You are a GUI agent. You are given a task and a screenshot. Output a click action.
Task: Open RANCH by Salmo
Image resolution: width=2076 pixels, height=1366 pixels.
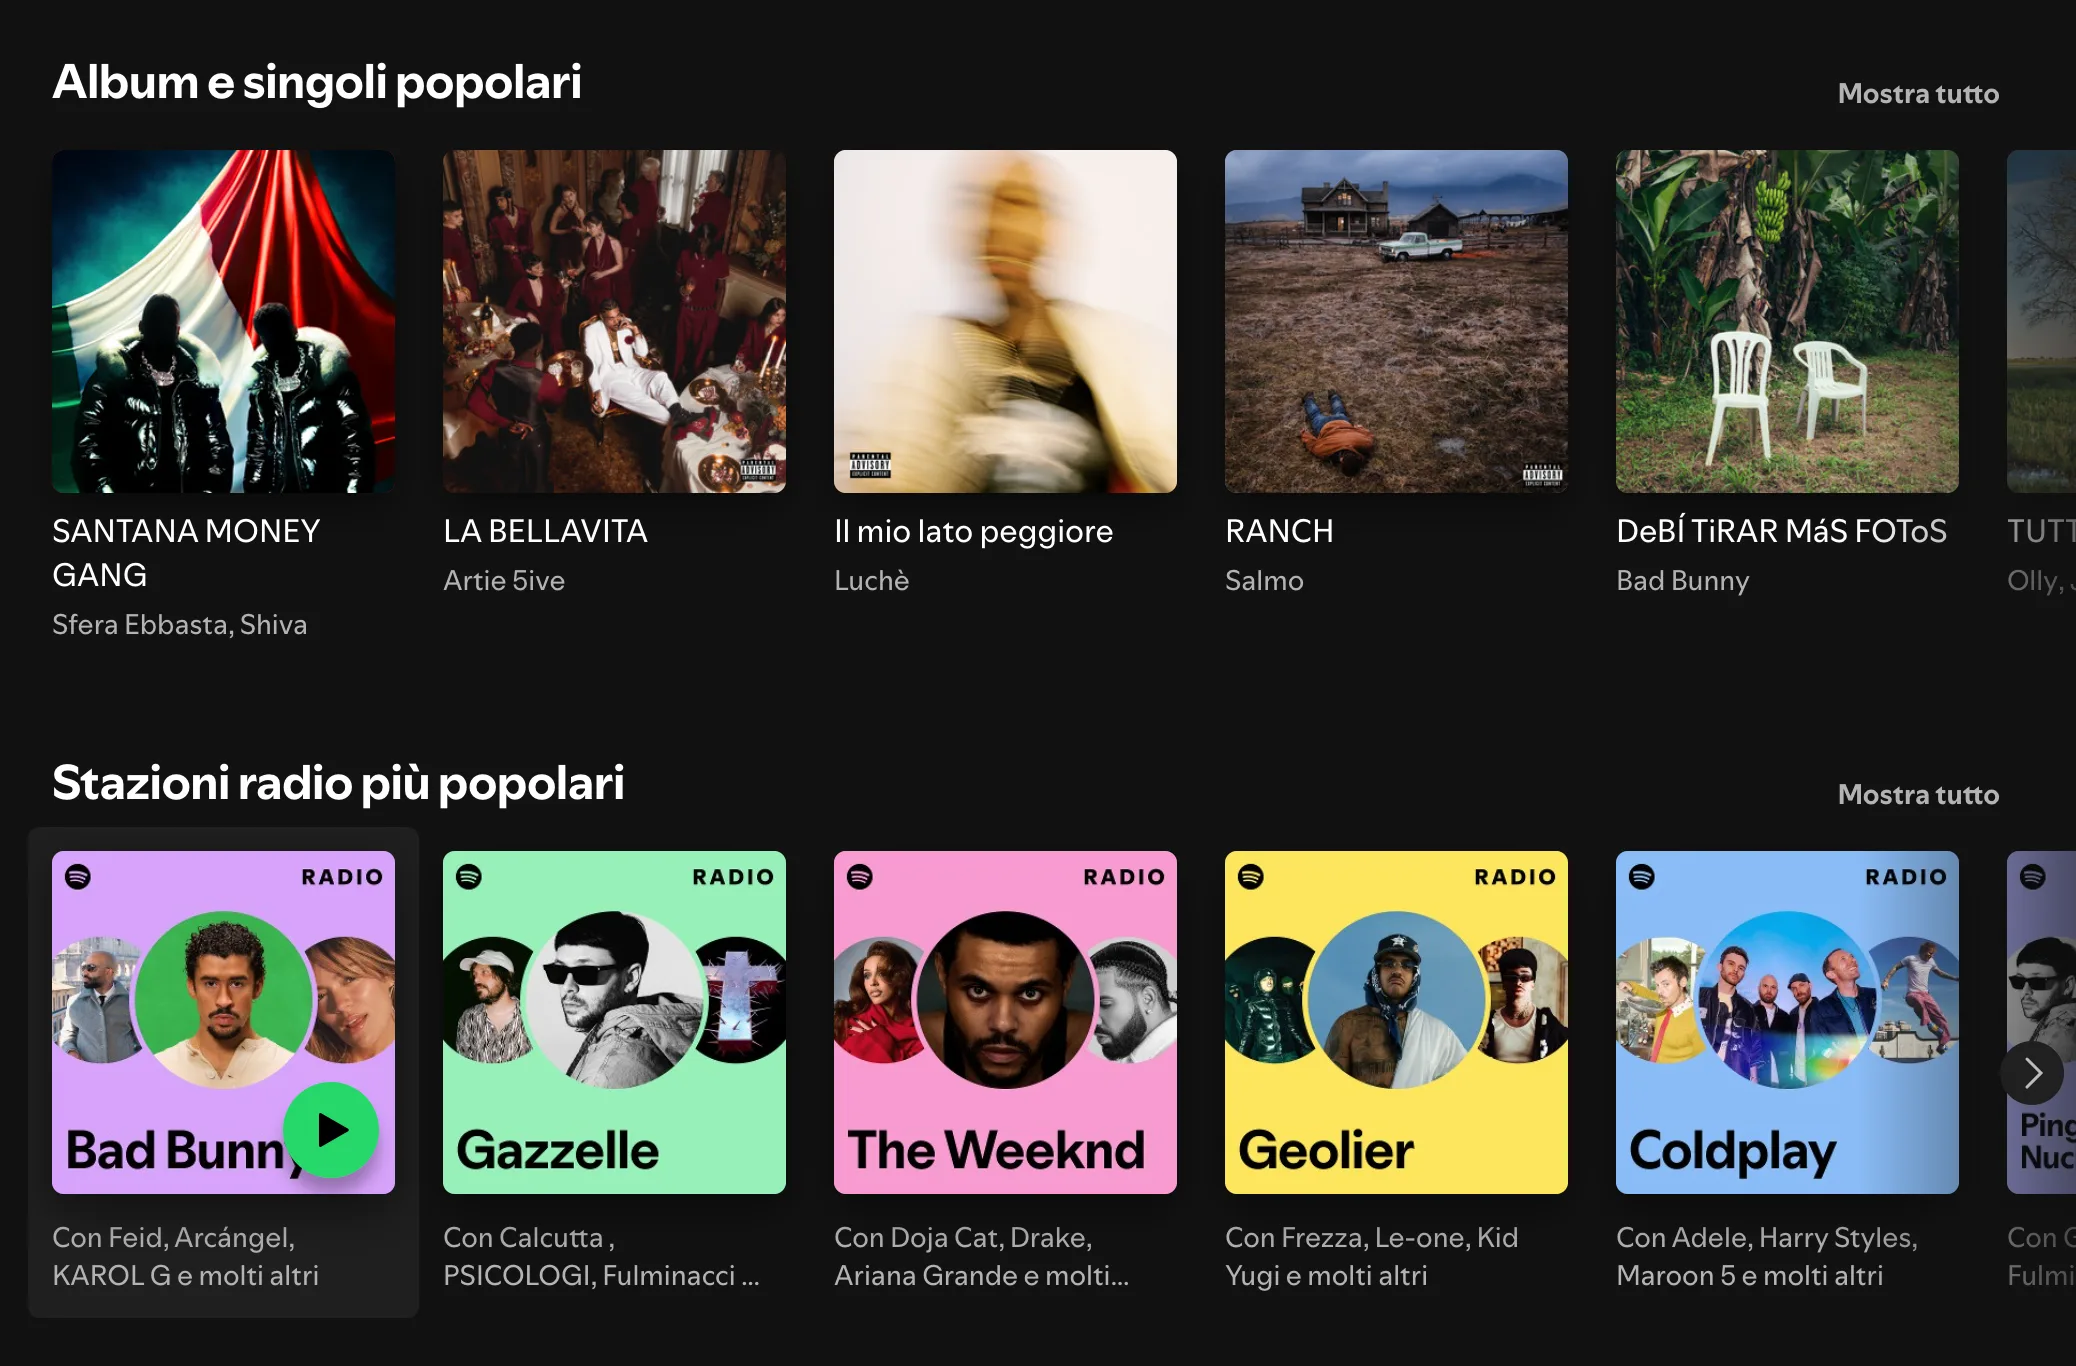click(x=1396, y=320)
